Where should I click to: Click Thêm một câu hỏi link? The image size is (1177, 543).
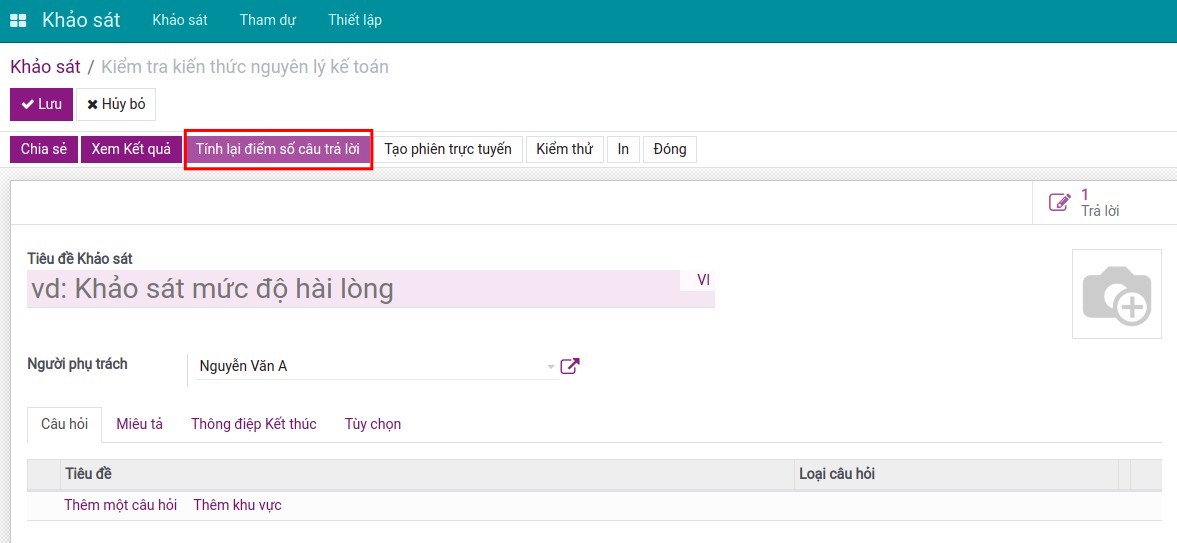coord(120,505)
